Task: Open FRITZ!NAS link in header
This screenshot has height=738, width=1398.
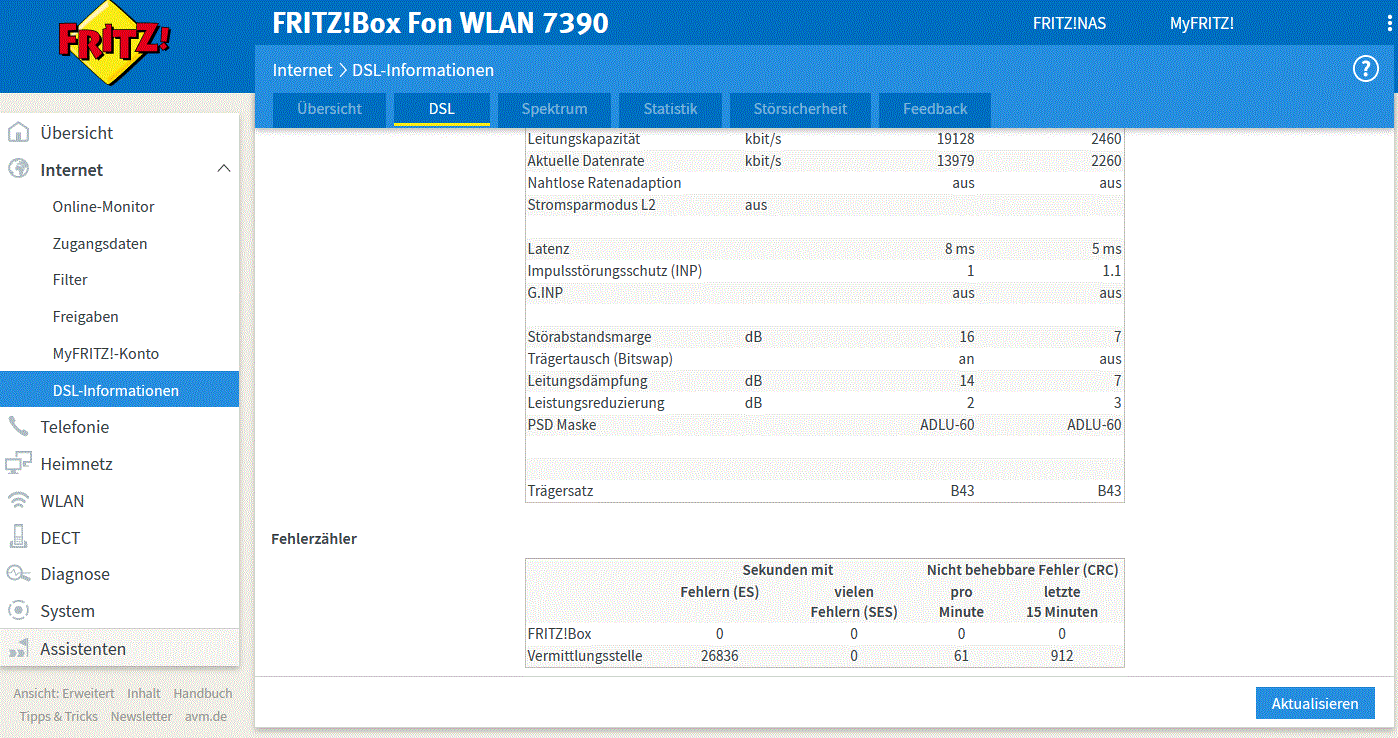Action: [1069, 23]
